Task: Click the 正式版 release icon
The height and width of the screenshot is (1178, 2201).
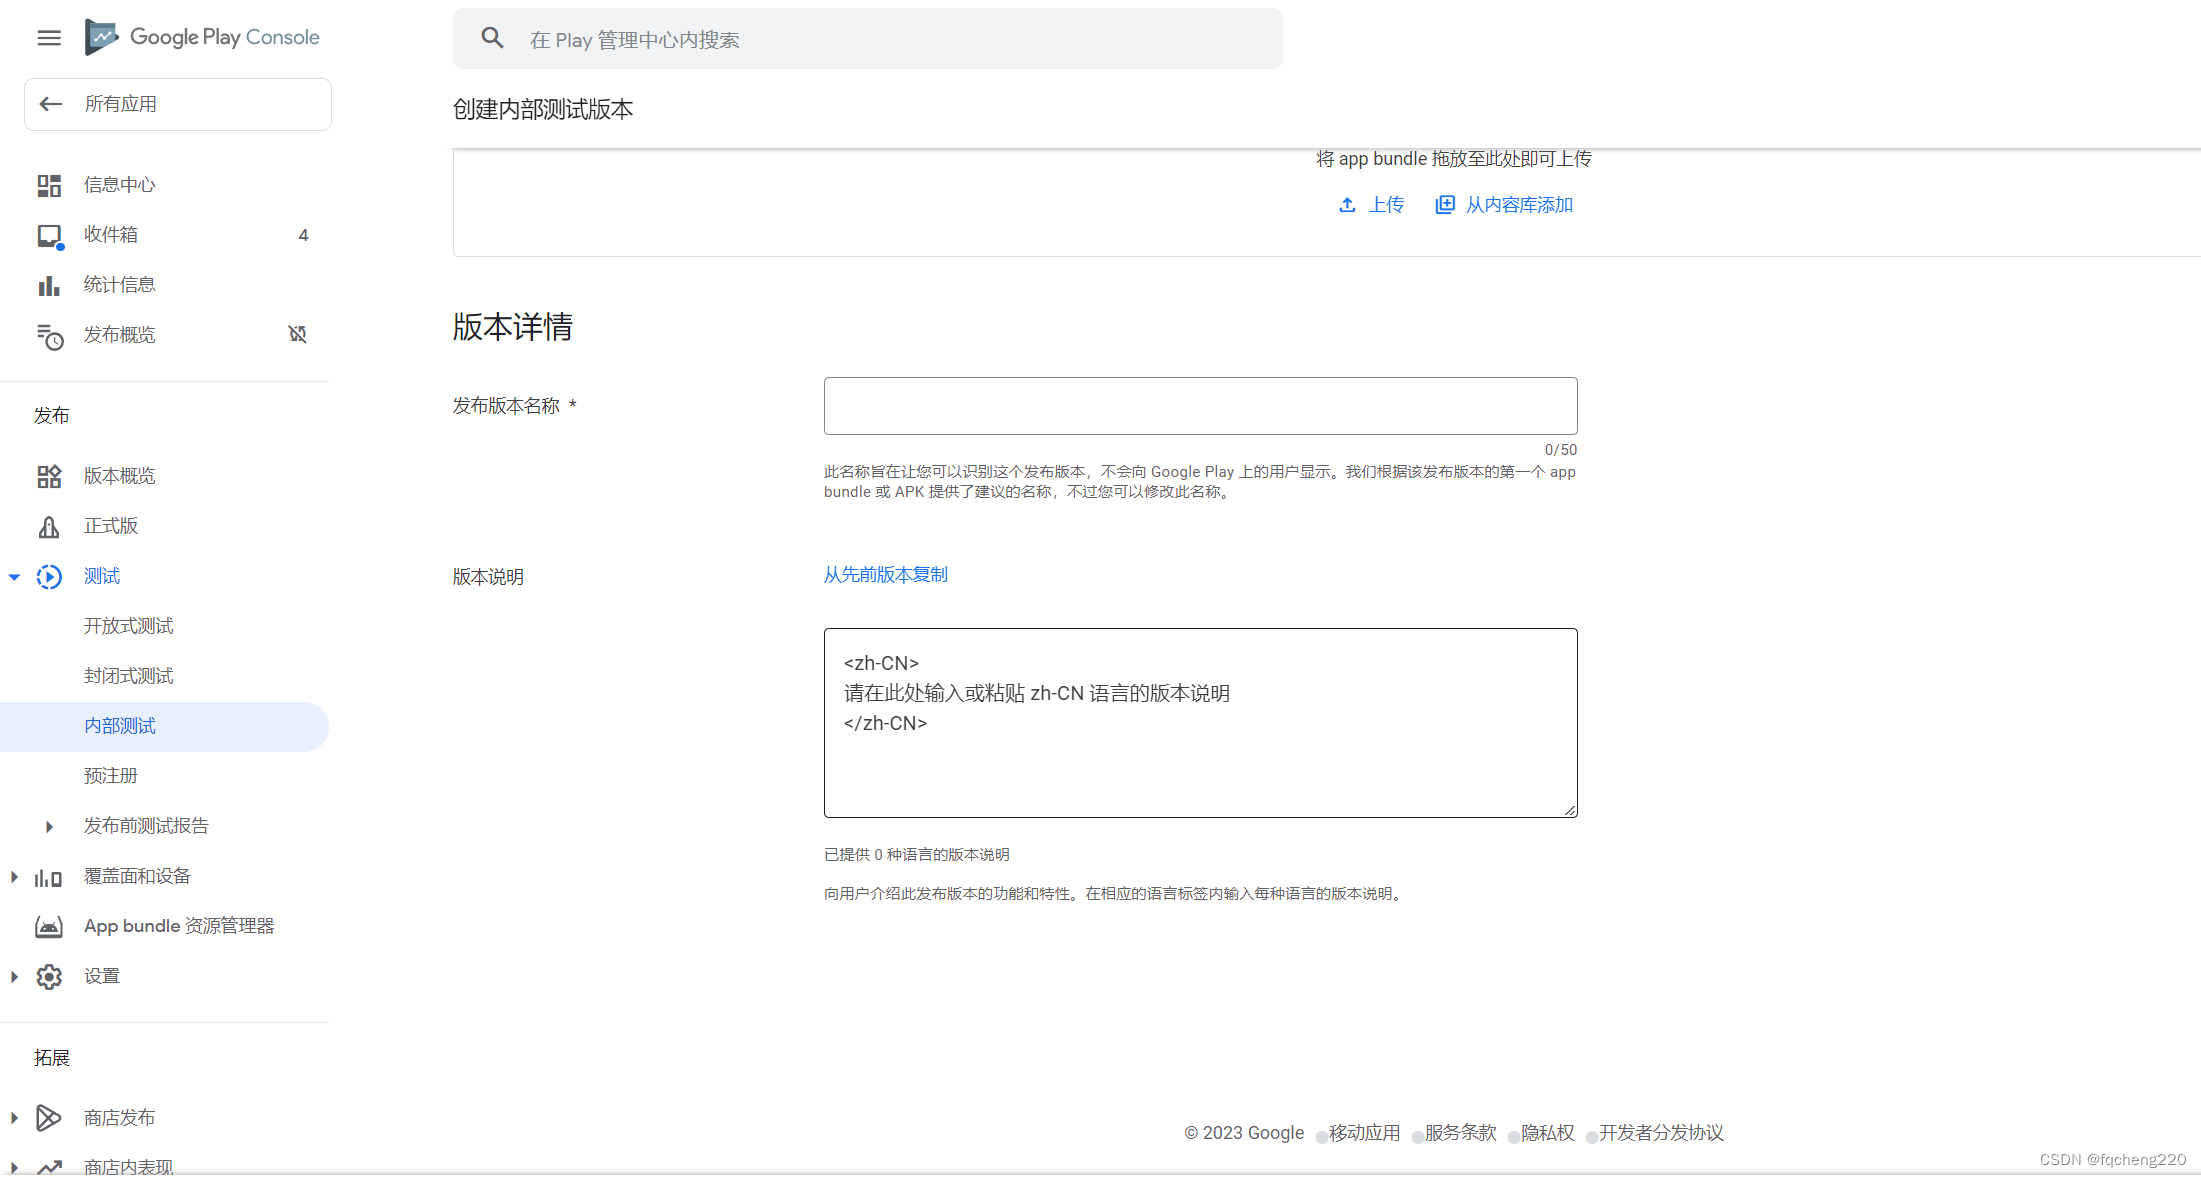Action: point(49,526)
